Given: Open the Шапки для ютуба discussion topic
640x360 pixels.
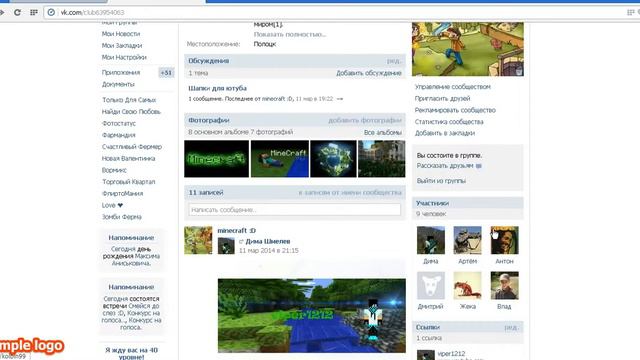Looking at the screenshot, I should tap(218, 88).
